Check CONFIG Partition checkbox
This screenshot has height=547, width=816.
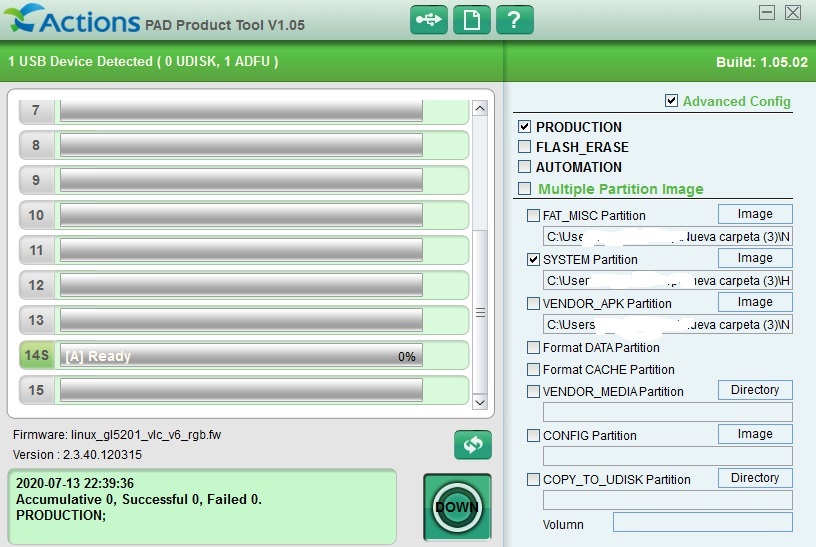coord(533,435)
